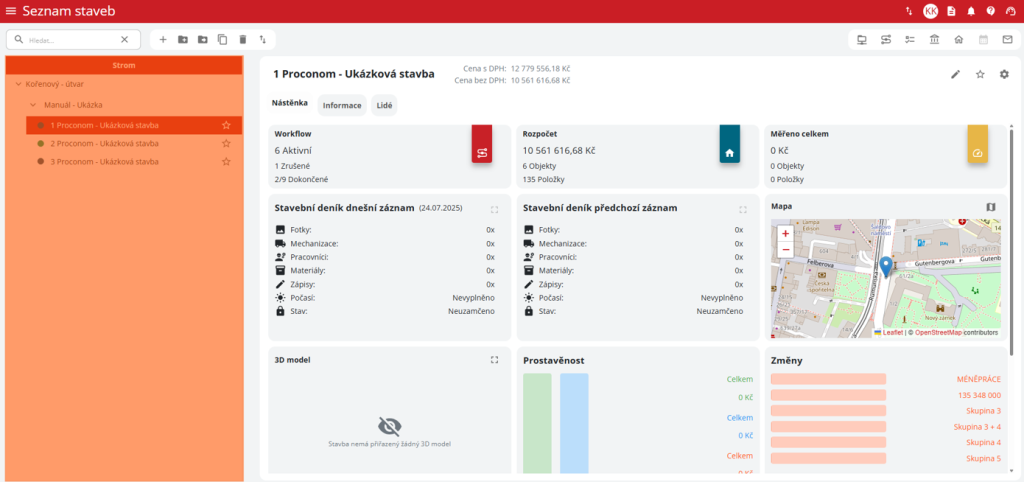1024x482 pixels.
Task: Click the bank building icon in toolbar
Action: pyautogui.click(x=934, y=40)
